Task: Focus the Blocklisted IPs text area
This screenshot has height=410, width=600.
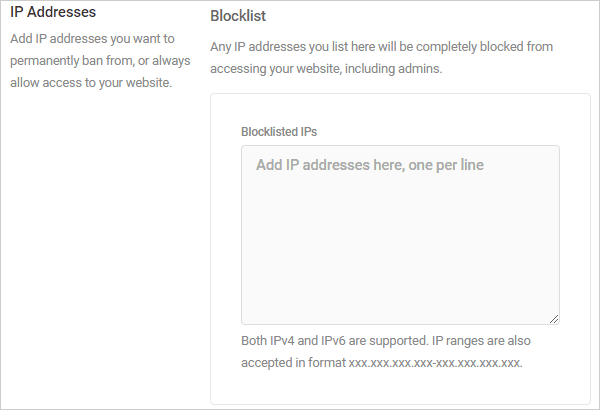Action: coord(400,235)
